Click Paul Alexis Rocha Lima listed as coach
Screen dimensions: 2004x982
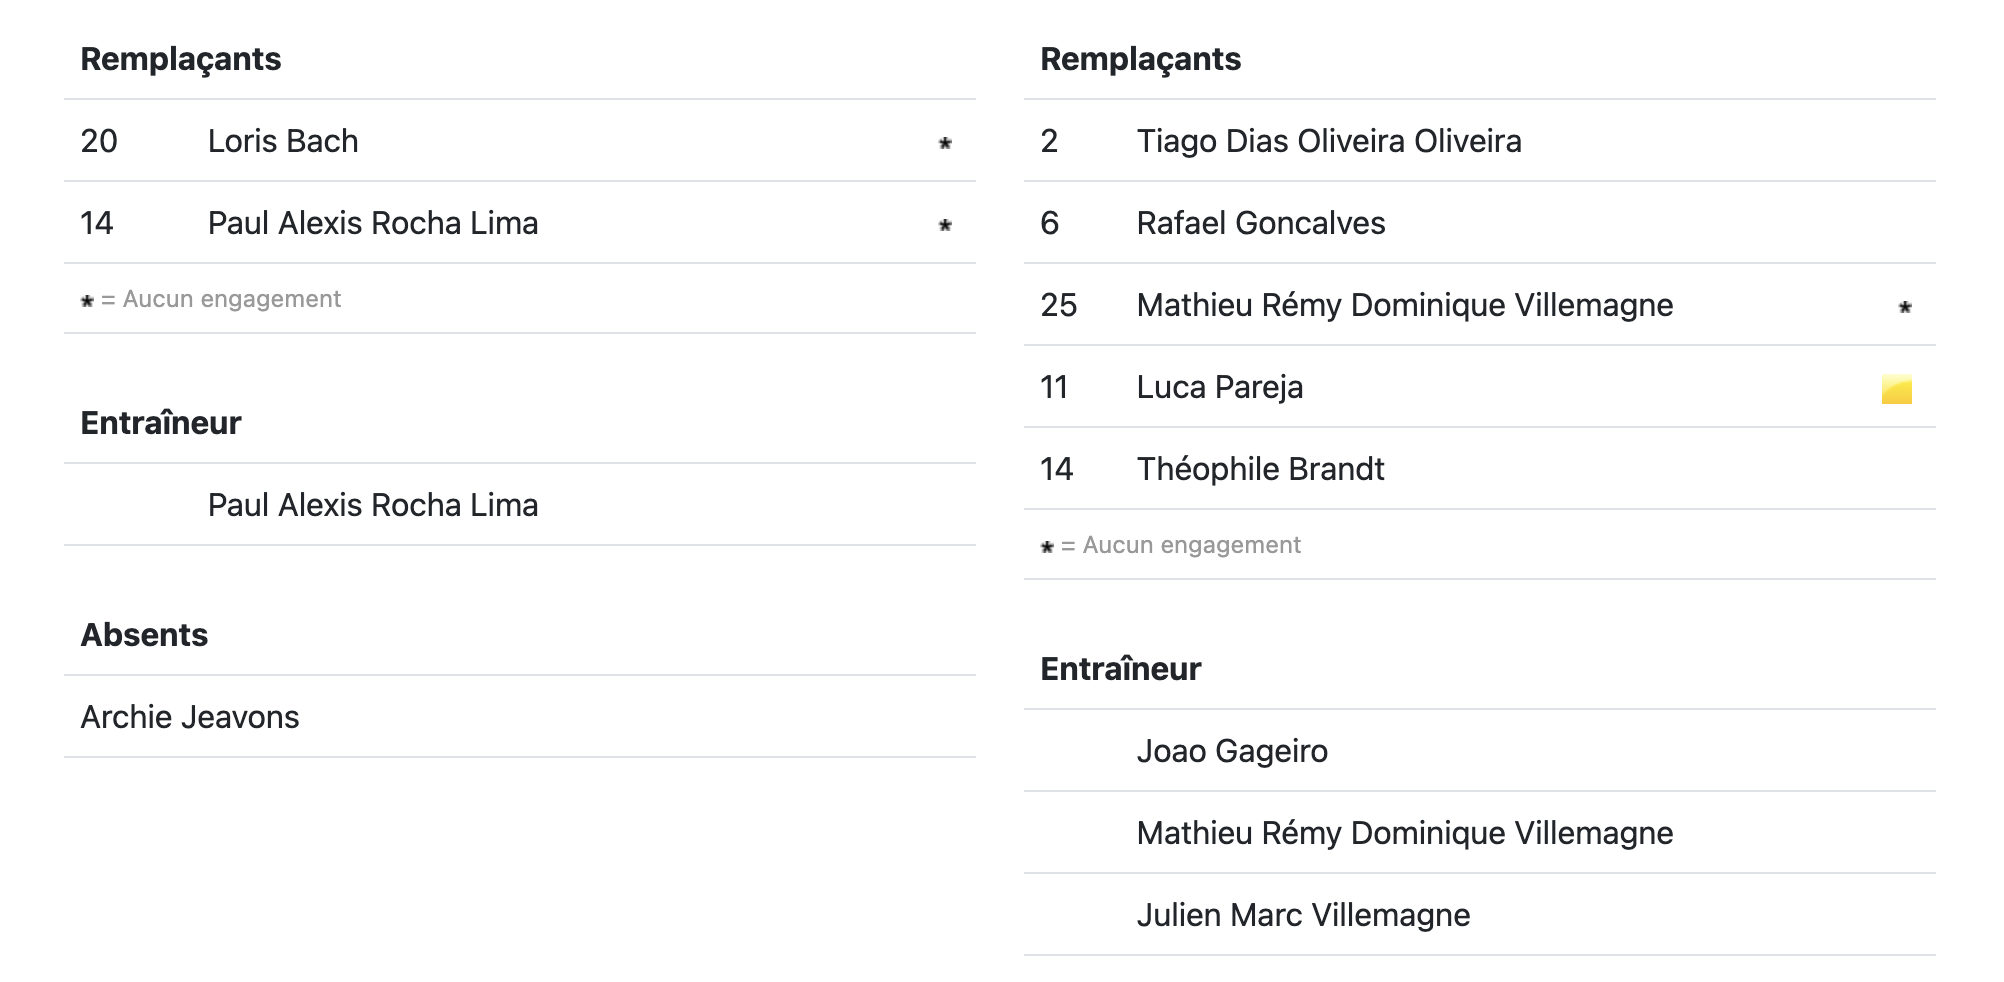(373, 505)
